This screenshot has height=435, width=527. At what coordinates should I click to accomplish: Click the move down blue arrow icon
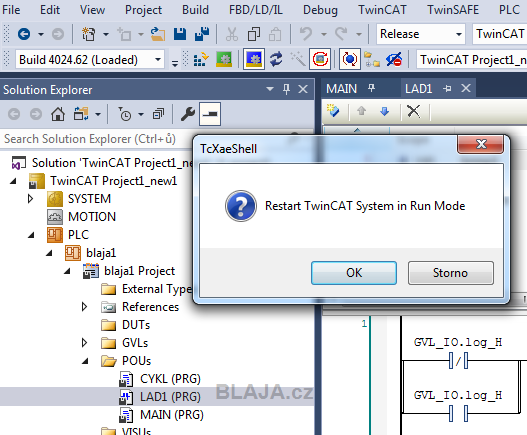(384, 111)
